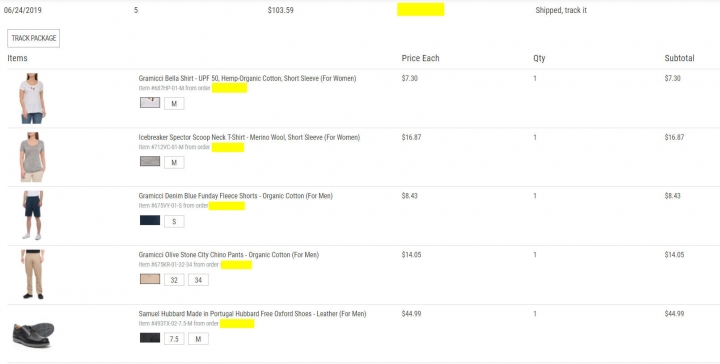Open the Icebreaker Spector Scoop Neck T-Shirt link
Viewport: 720px width, 364px height.
coord(249,137)
